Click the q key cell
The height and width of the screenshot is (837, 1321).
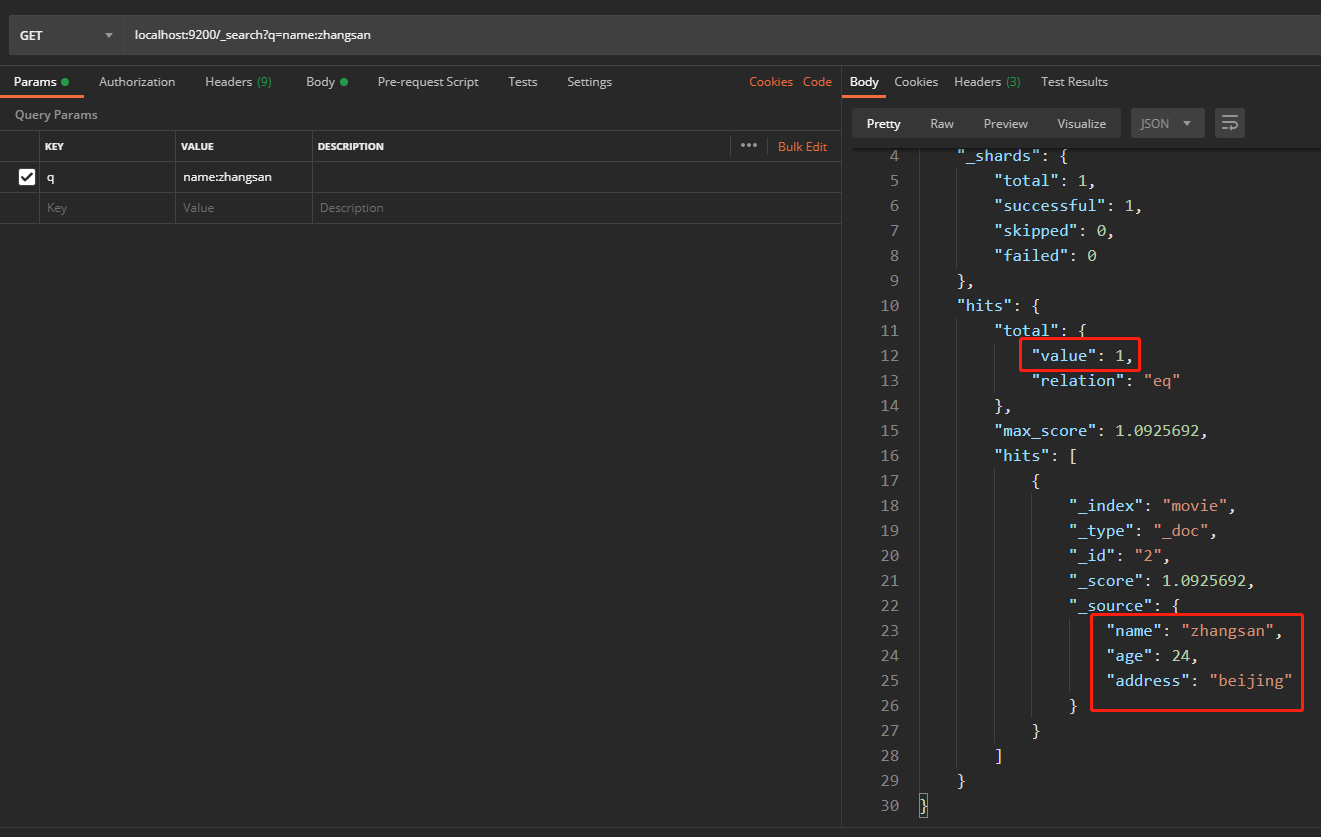(108, 177)
